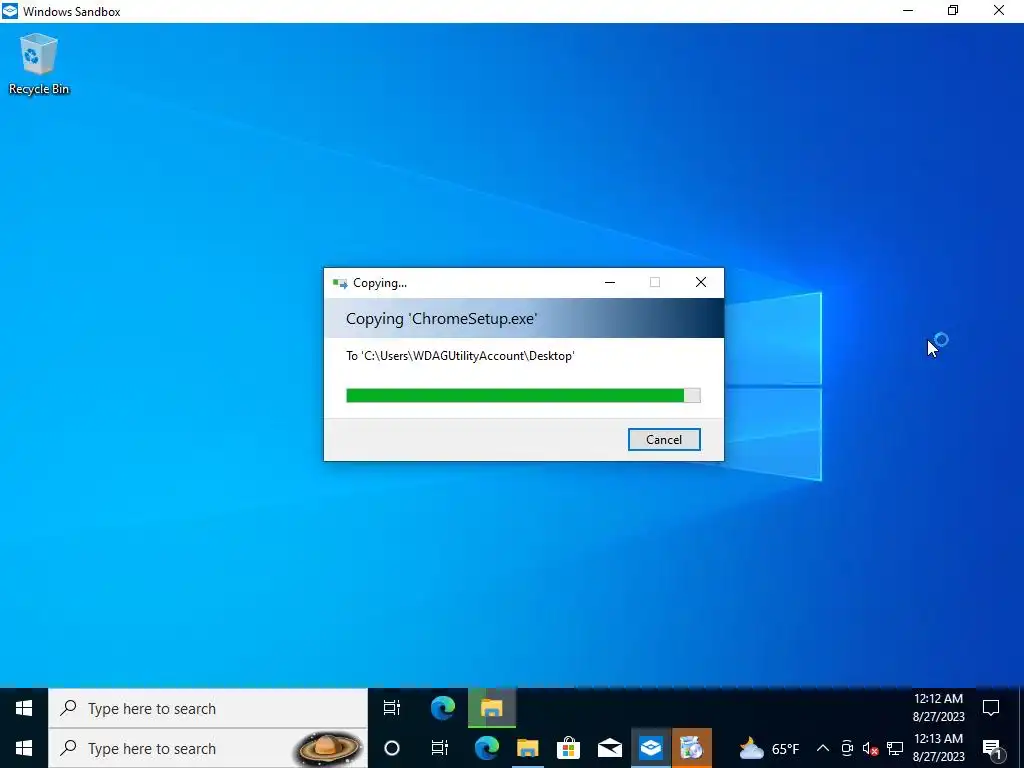Viewport: 1024px width, 768px height.
Task: Focus host taskbar search box
Action: coord(208,748)
